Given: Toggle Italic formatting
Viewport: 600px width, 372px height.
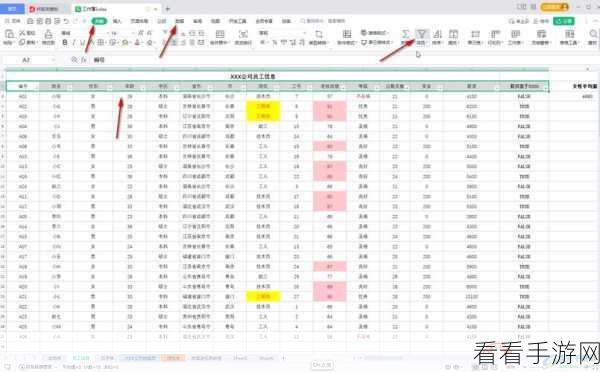Looking at the screenshot, I should [74, 42].
